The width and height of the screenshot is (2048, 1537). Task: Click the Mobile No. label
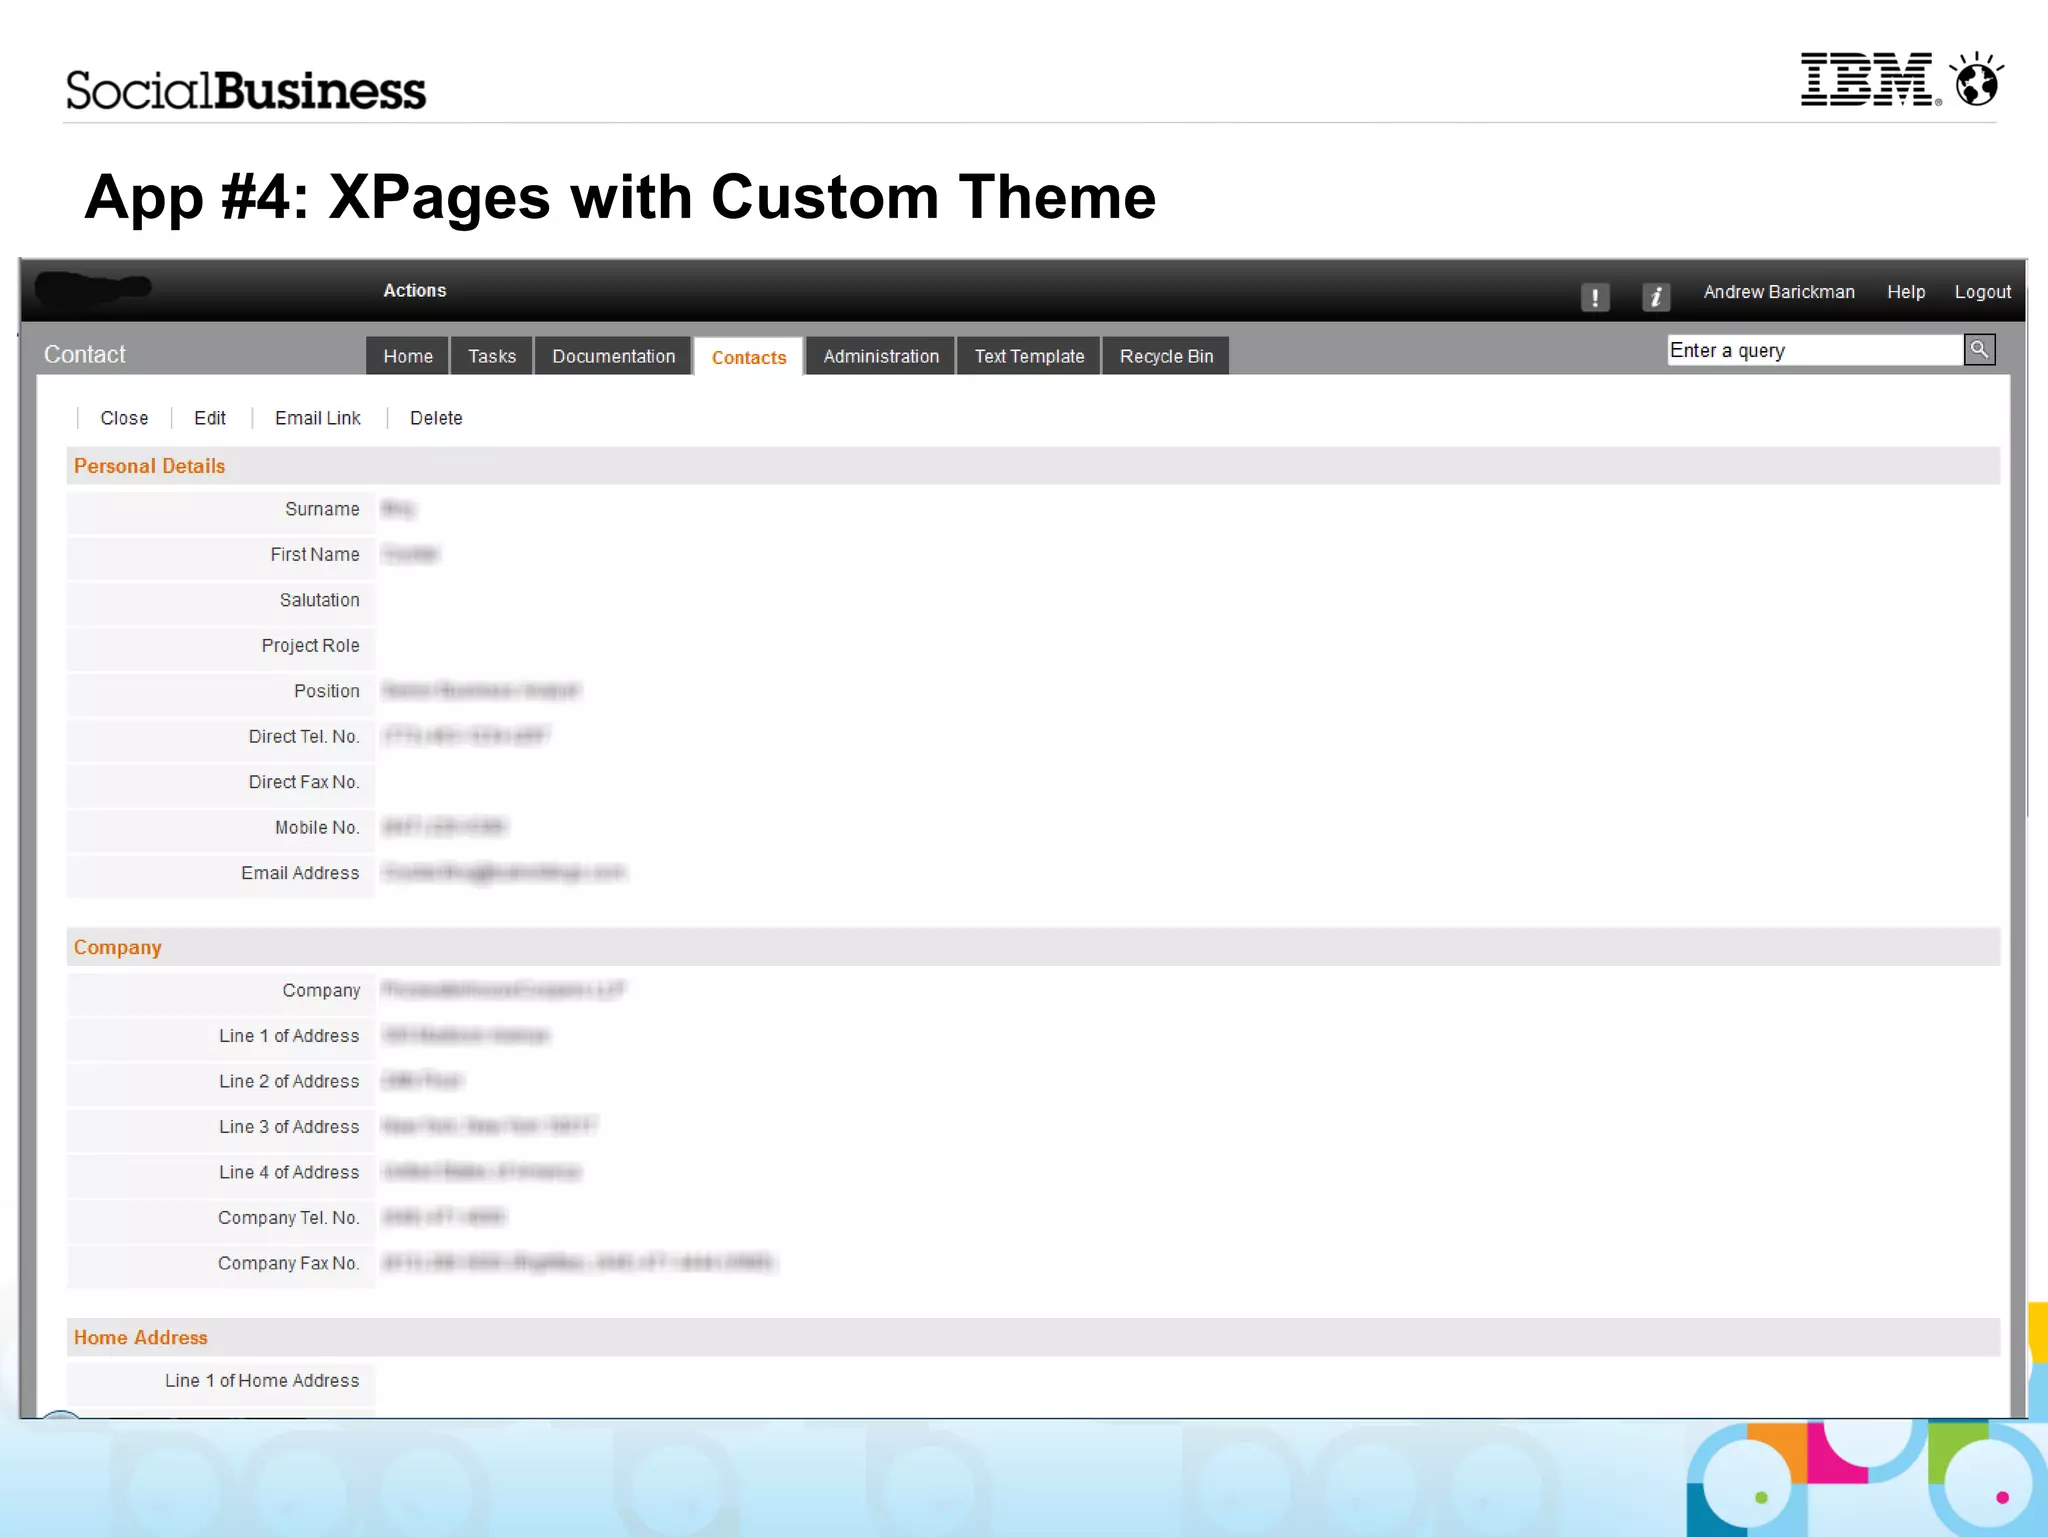point(317,828)
